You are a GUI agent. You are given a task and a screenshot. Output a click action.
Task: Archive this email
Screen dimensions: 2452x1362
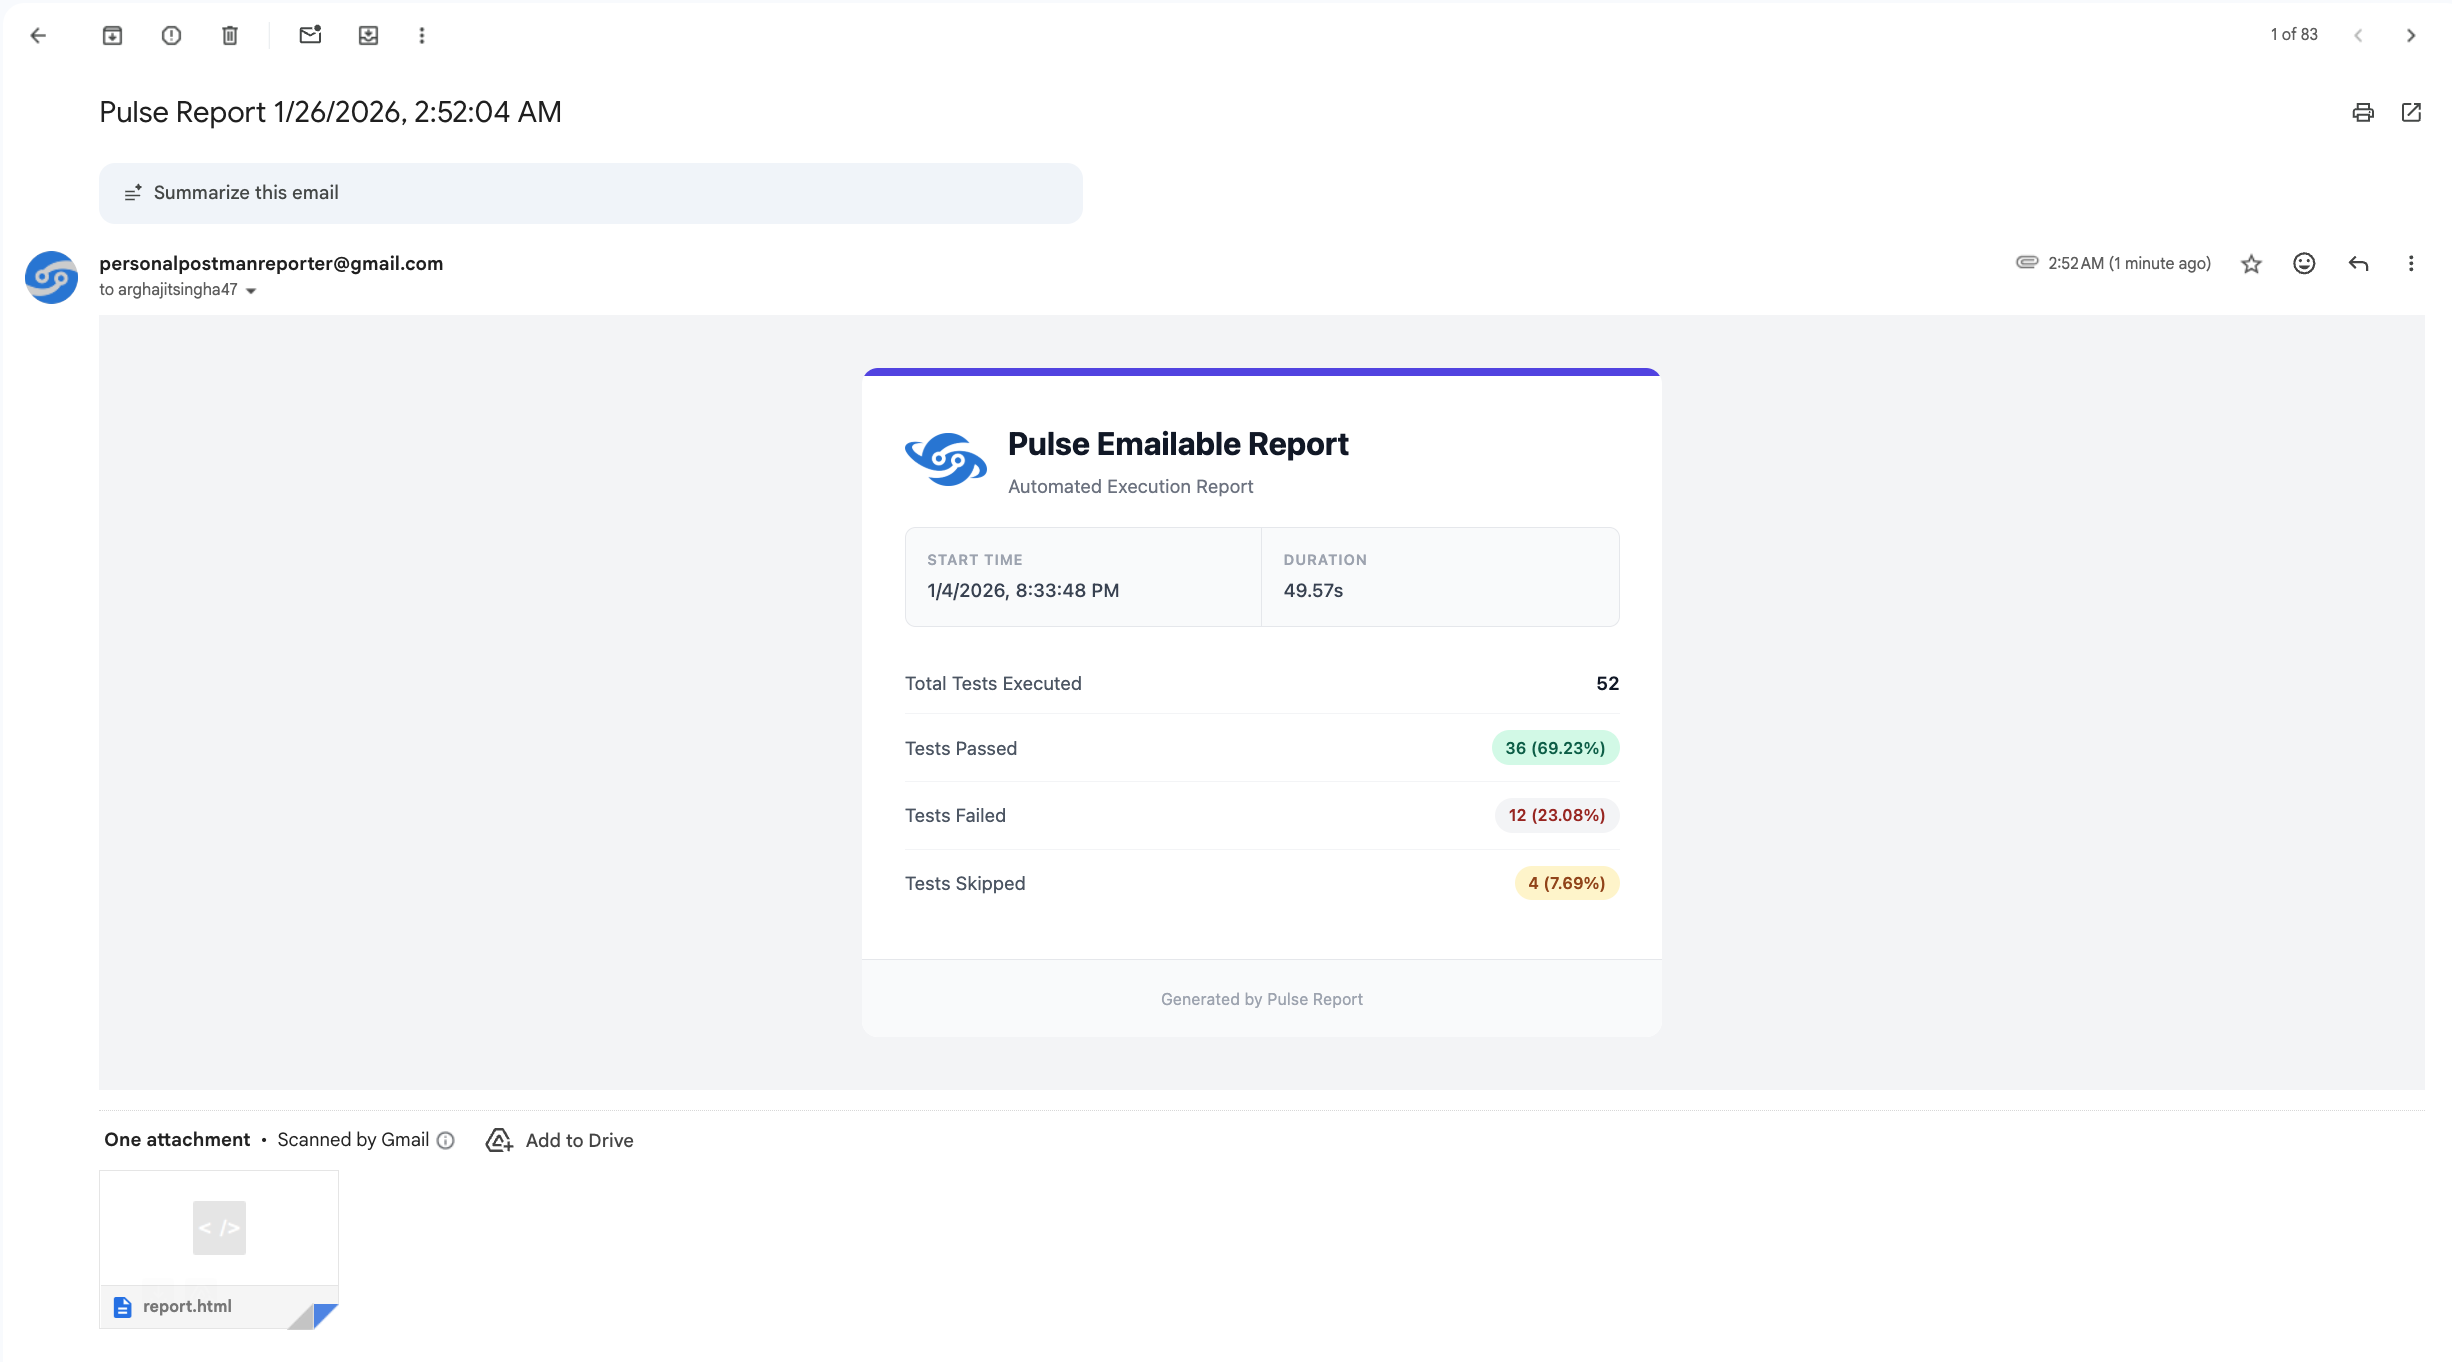tap(112, 36)
